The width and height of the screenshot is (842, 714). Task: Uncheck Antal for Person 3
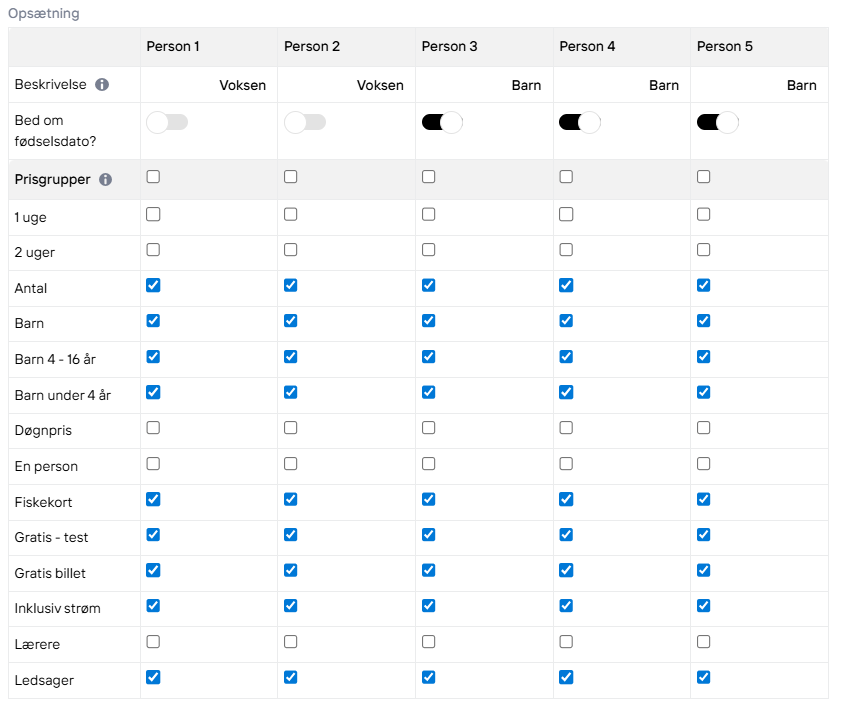(x=429, y=285)
